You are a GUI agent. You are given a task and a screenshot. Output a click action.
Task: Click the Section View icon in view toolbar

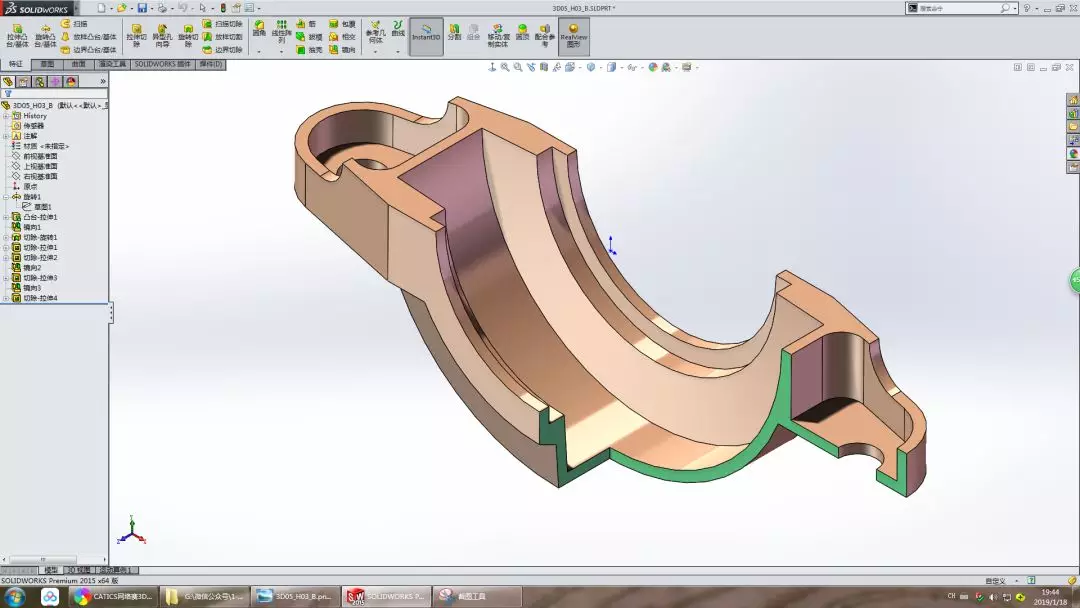[x=543, y=67]
